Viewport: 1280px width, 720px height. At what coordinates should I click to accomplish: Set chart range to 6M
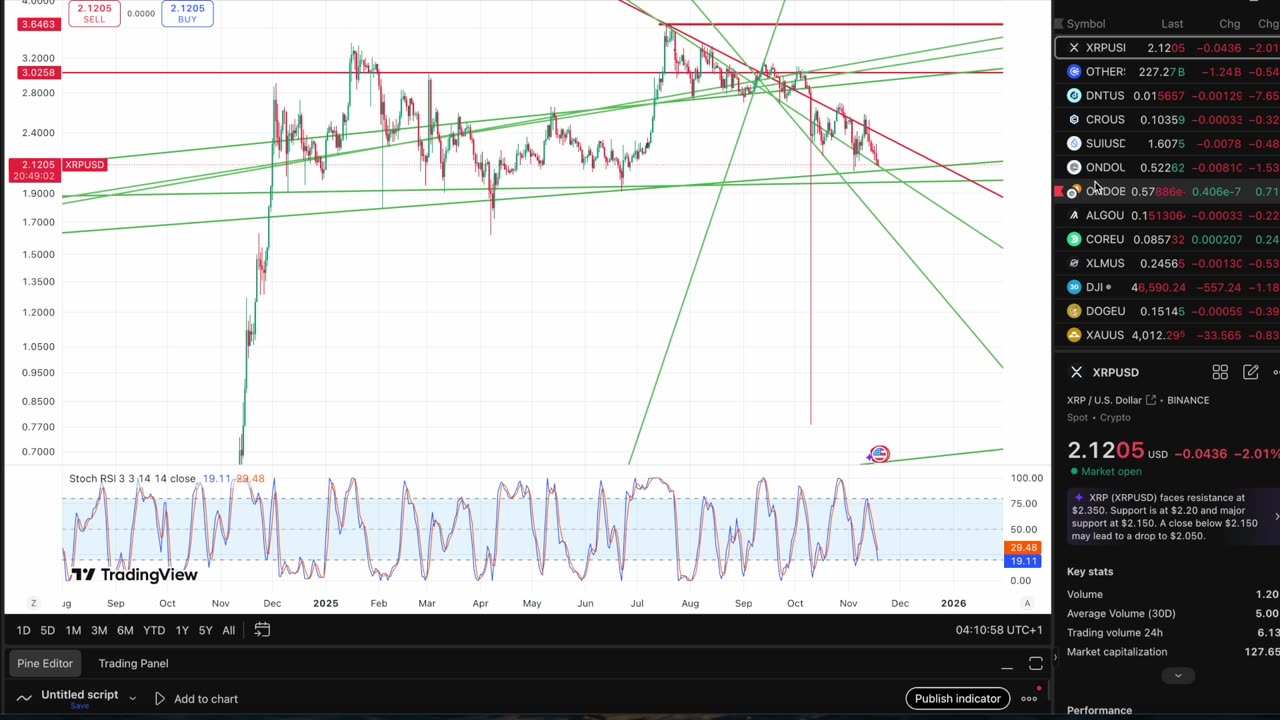coord(125,630)
